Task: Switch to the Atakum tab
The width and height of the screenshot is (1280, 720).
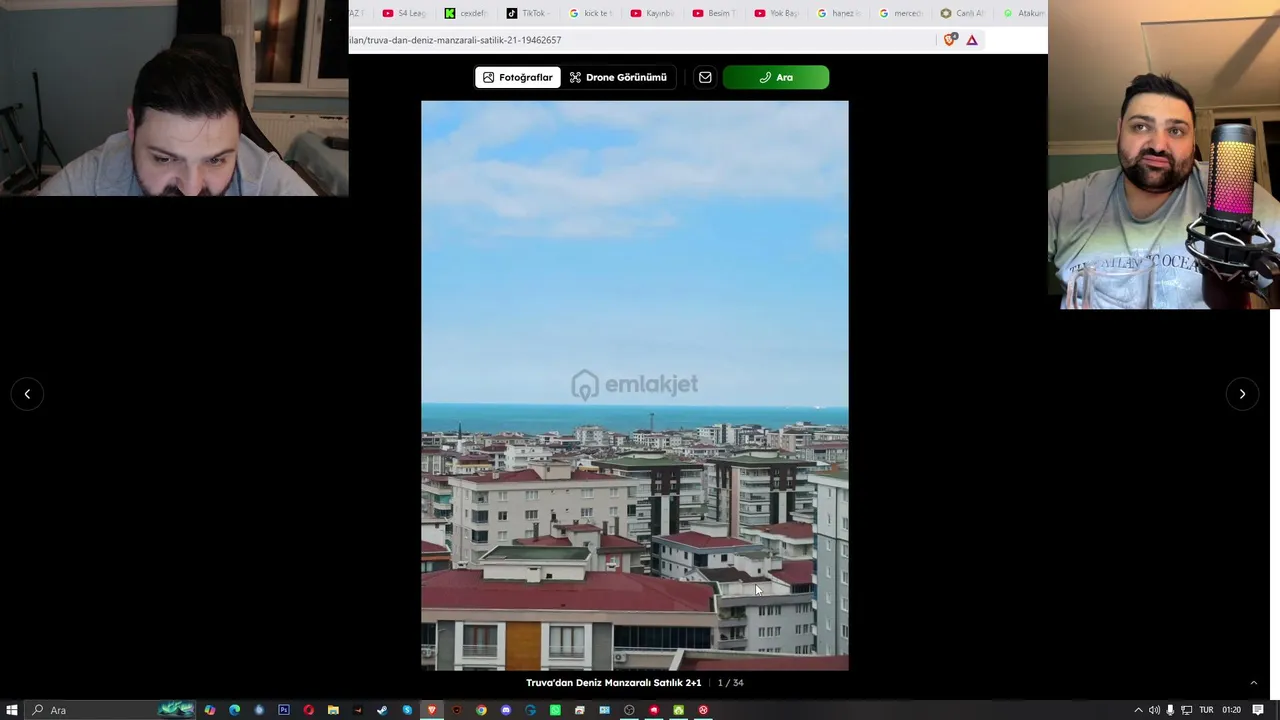Action: pos(1023,13)
